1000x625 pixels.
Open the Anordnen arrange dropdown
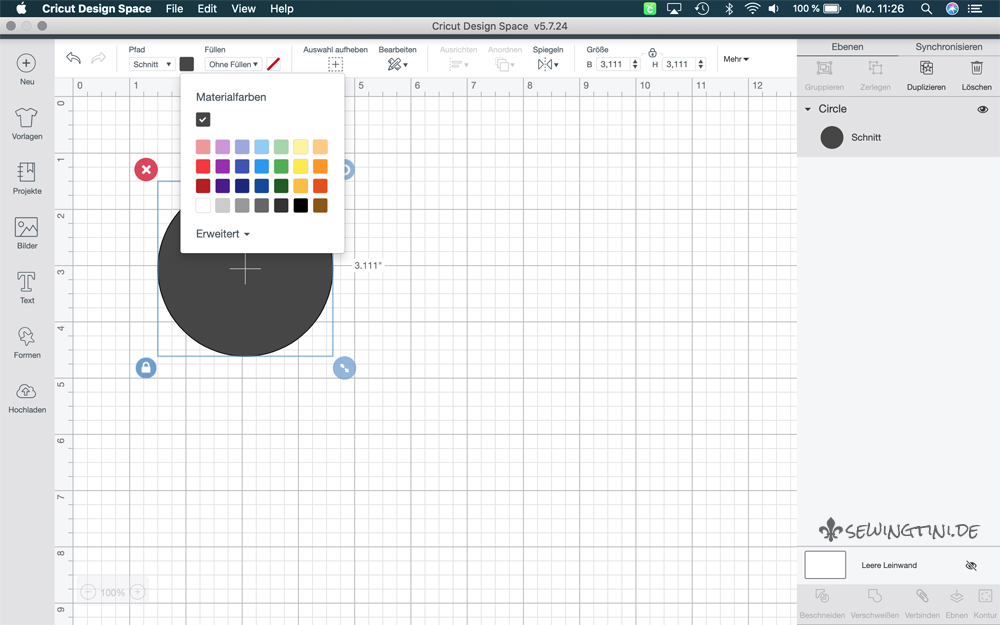coord(505,64)
